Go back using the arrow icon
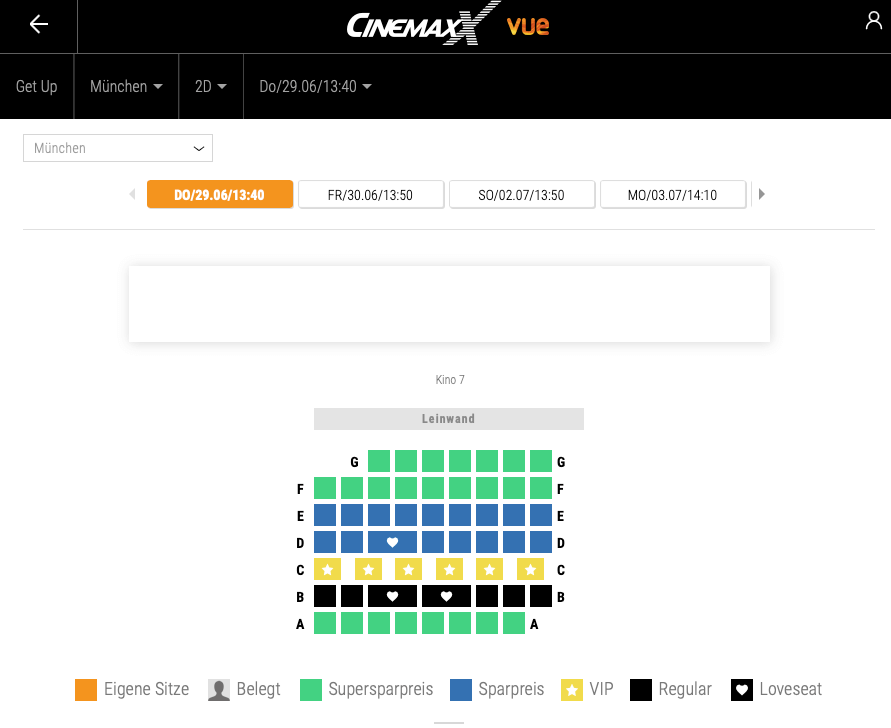Screen dimensions: 891x728 tap(39, 24)
